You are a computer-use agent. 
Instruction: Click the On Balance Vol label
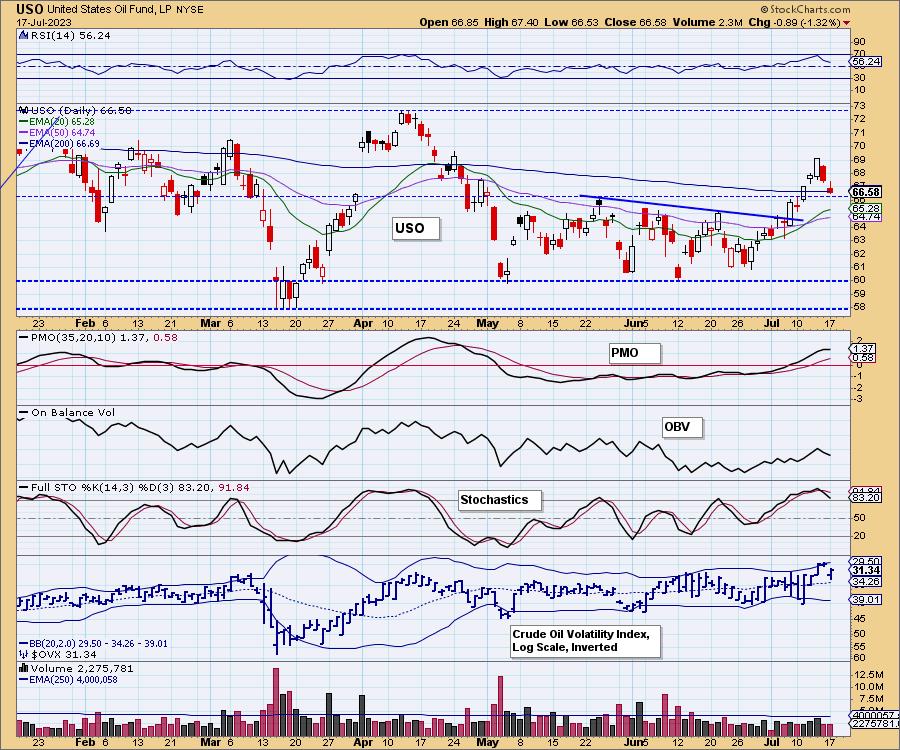[67, 413]
